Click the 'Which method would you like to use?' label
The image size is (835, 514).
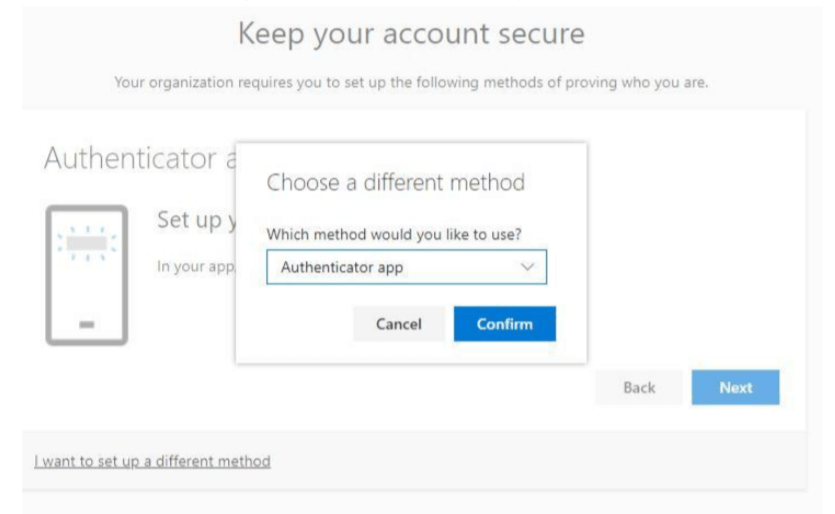(x=396, y=233)
